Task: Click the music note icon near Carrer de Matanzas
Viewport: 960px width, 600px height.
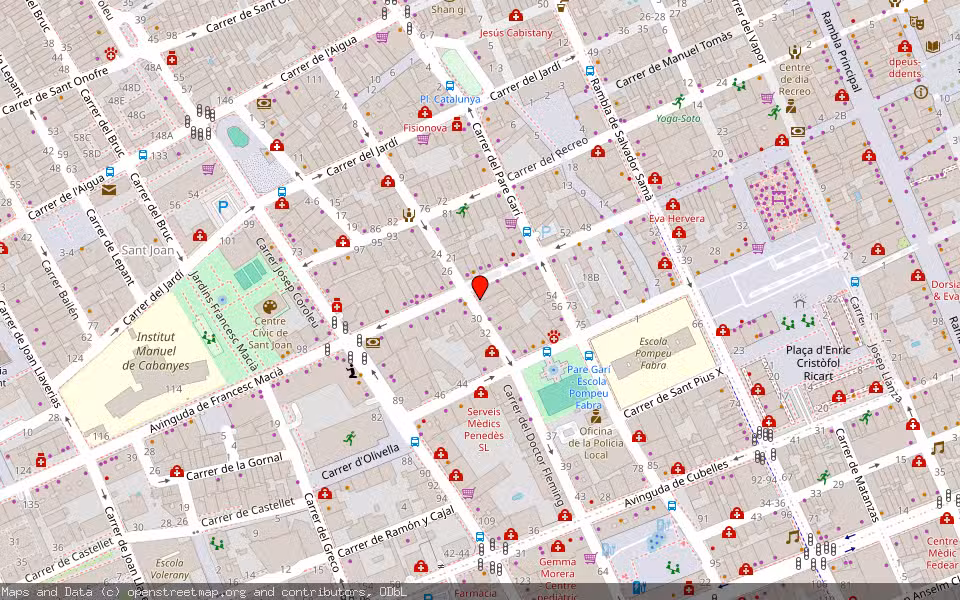Action: click(x=937, y=448)
